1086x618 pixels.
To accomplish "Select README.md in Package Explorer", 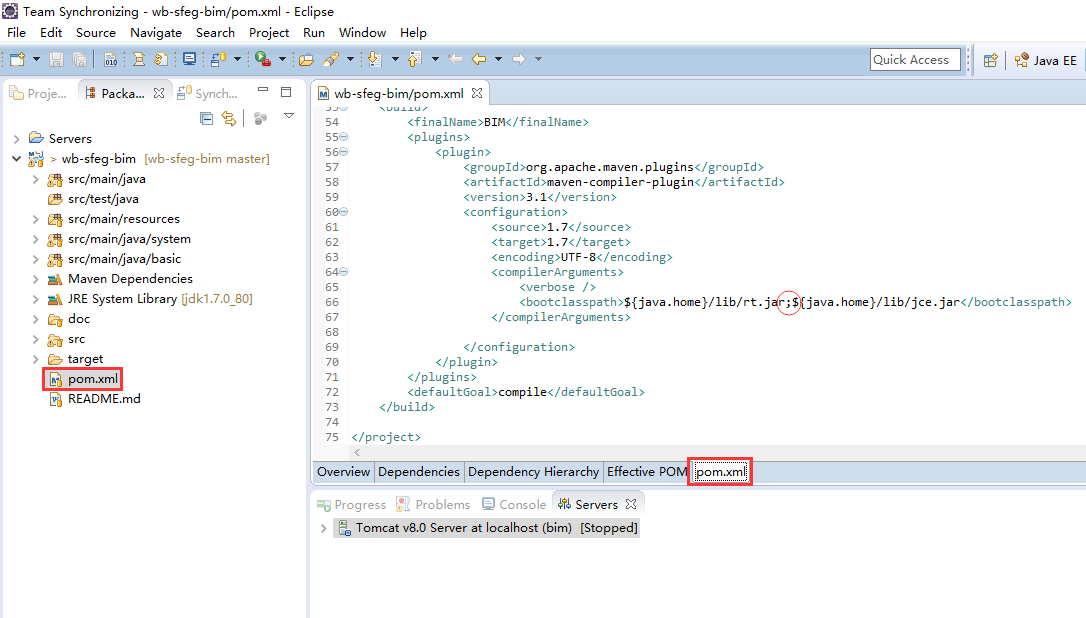I will click(95, 399).
